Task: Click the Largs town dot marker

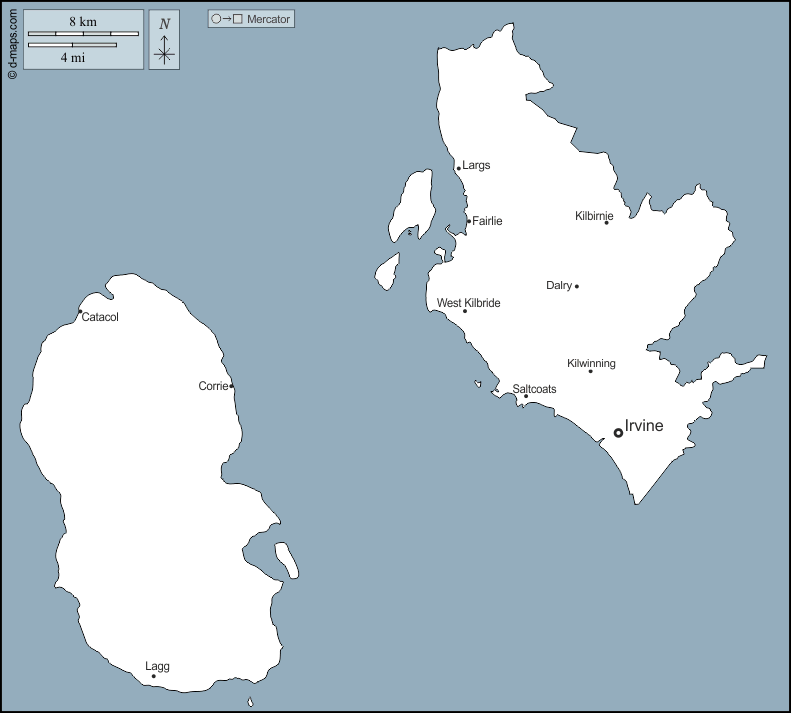Action: (458, 168)
